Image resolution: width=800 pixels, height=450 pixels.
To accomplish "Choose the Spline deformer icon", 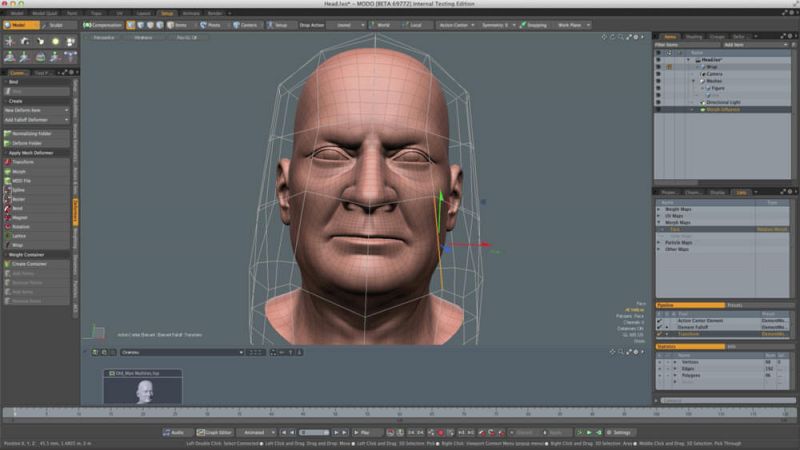I will click(x=8, y=190).
